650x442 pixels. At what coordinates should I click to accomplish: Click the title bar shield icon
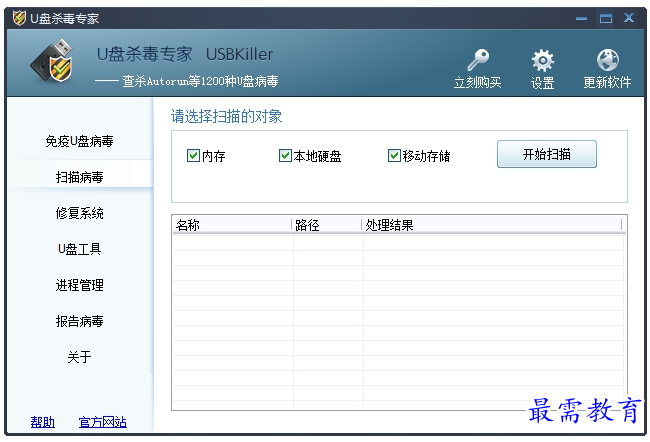point(19,18)
